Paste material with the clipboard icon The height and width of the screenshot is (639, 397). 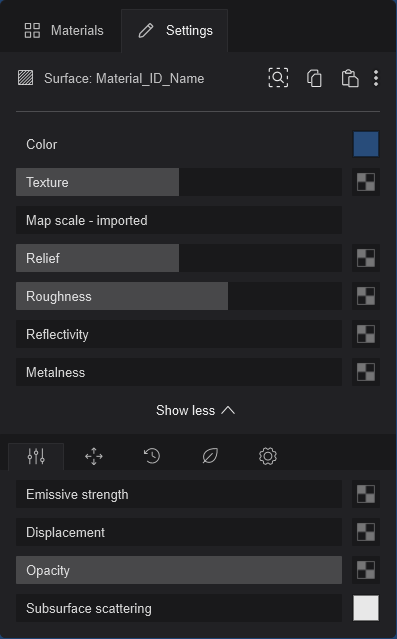(350, 78)
